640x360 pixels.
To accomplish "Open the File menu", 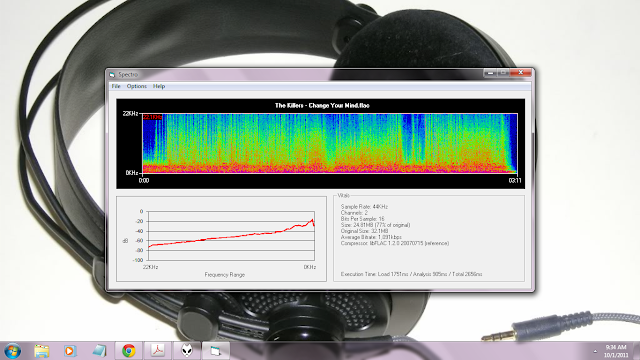I will click(x=116, y=86).
